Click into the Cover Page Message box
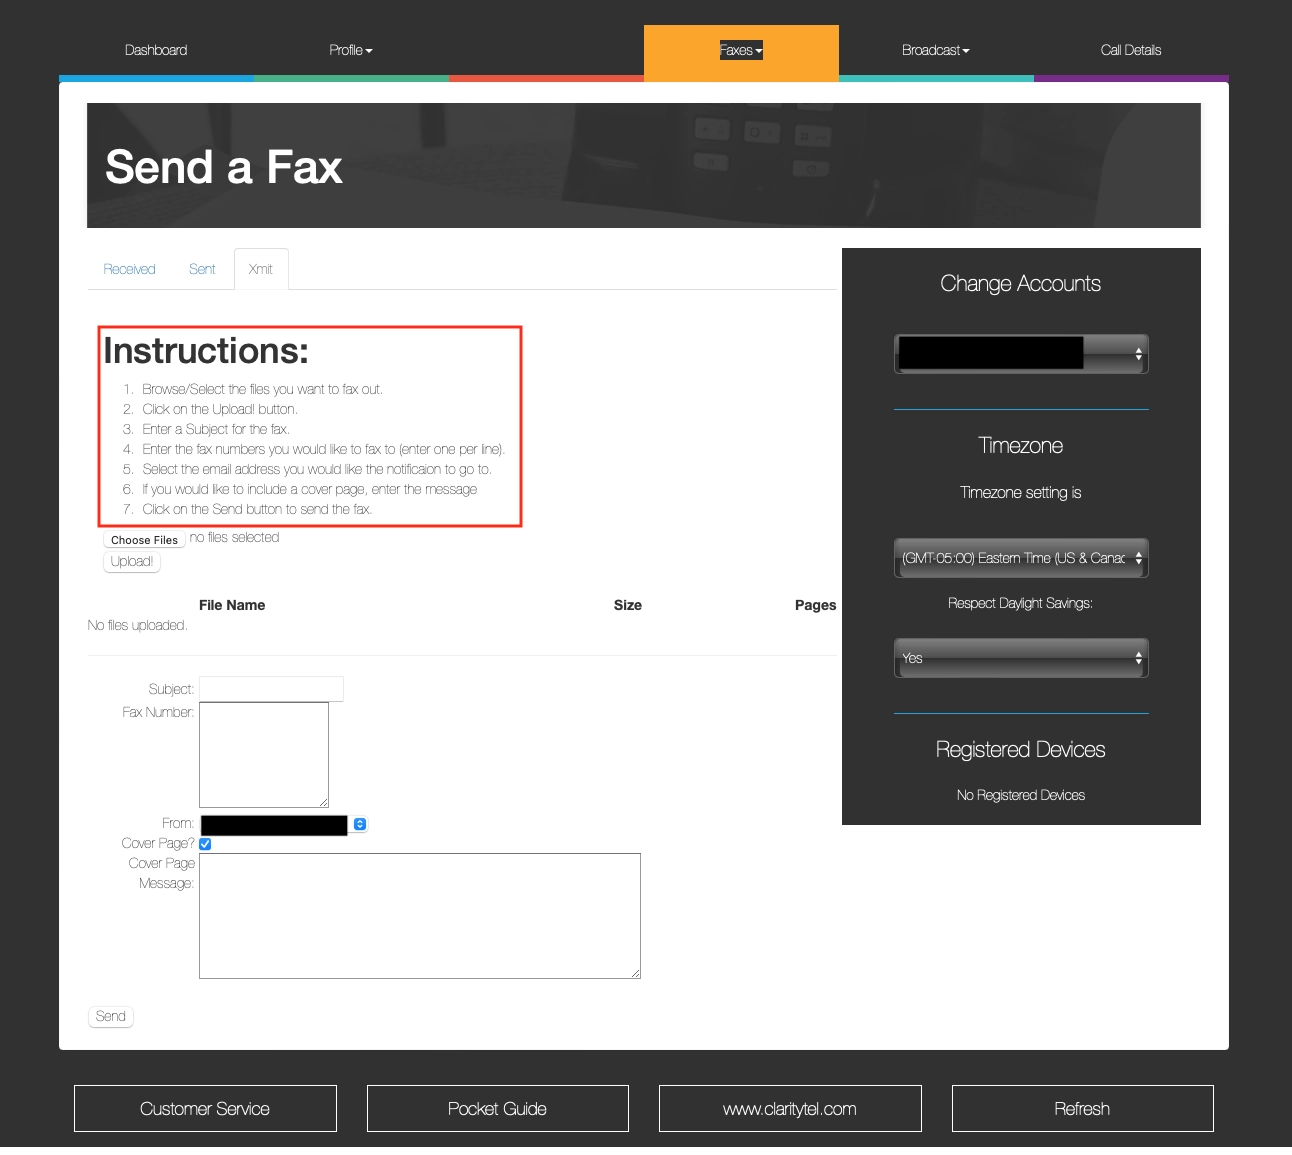Screen dimensions: 1292x1155 [420, 916]
